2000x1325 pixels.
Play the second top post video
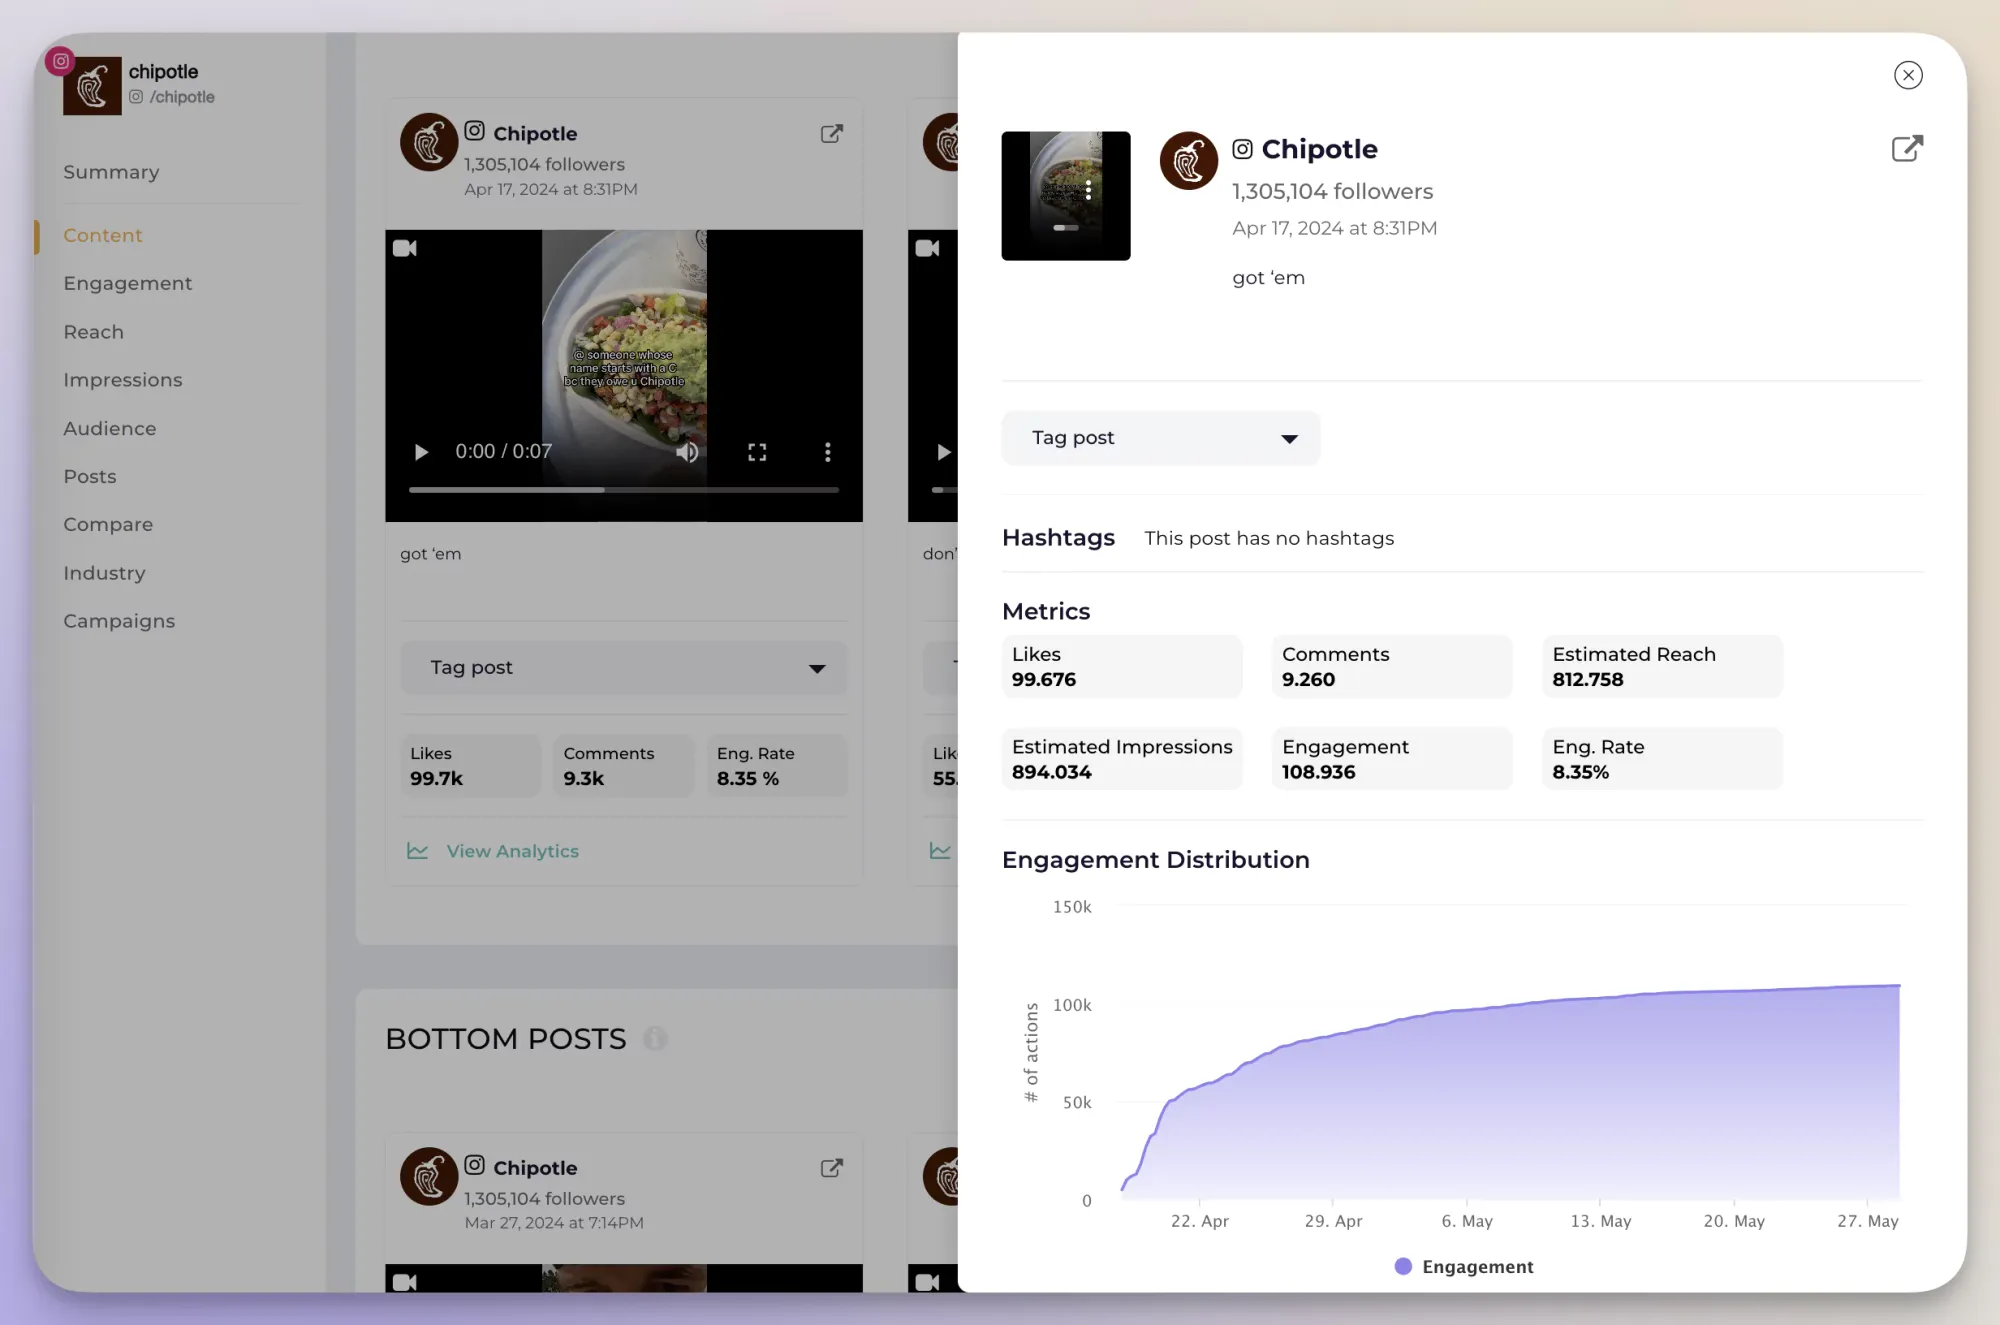pos(942,452)
